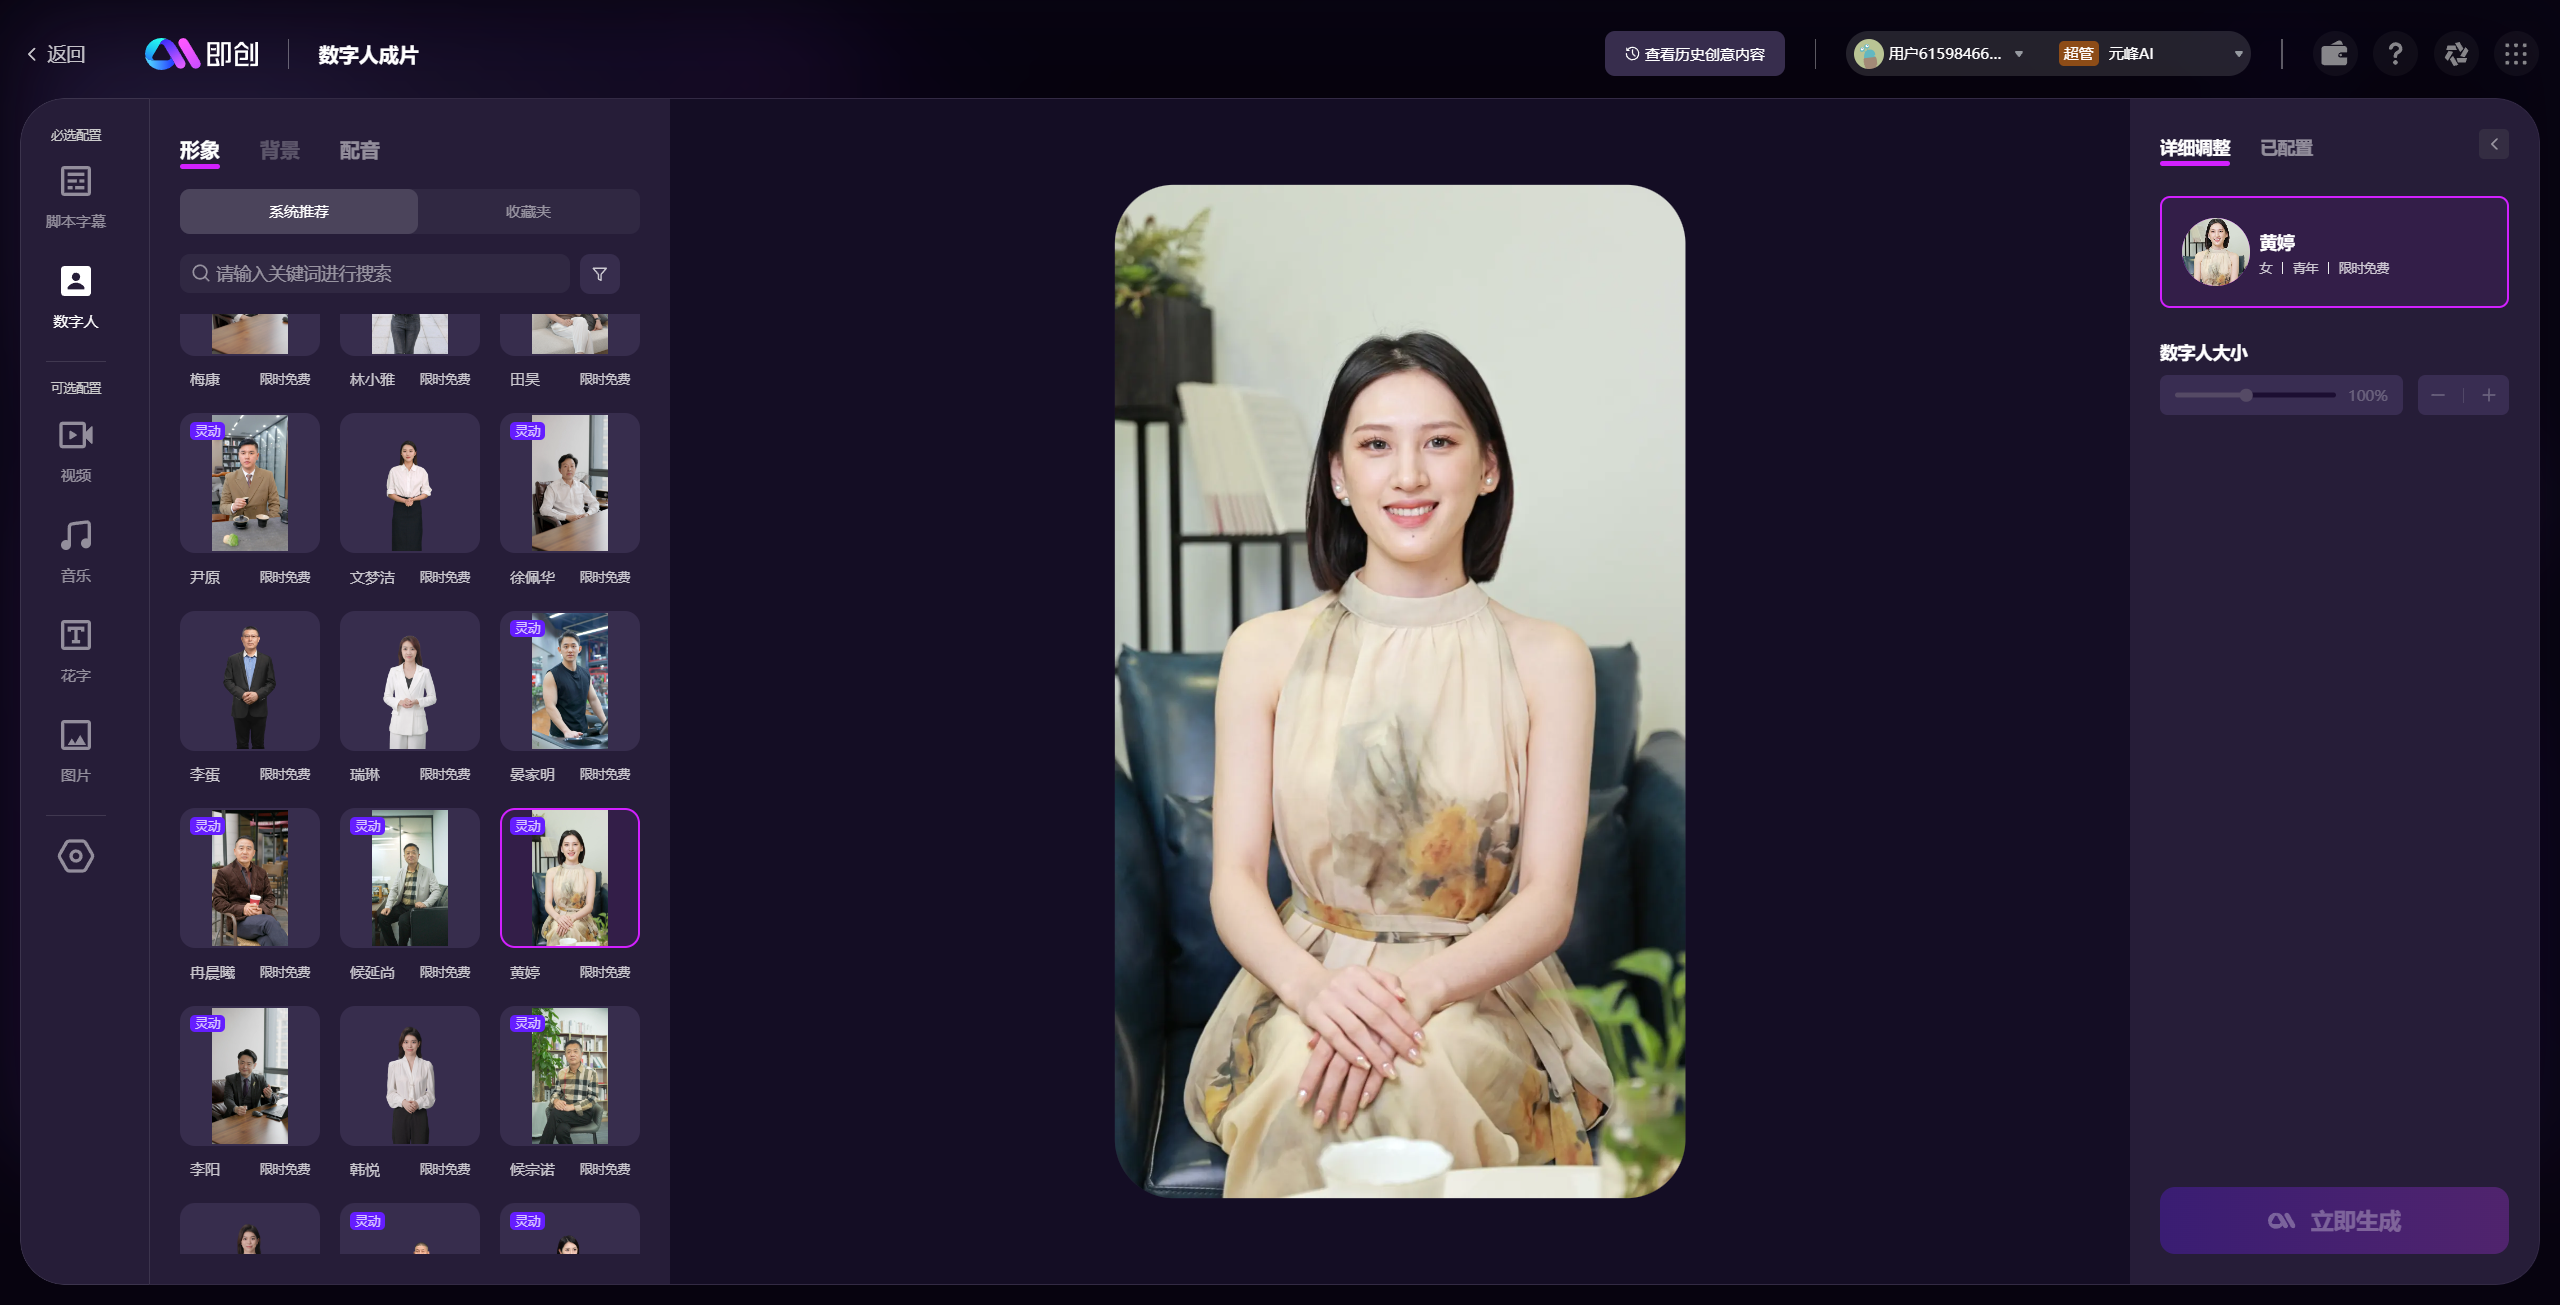Select the 系统推荐 segment
The width and height of the screenshot is (2560, 1305).
click(299, 212)
